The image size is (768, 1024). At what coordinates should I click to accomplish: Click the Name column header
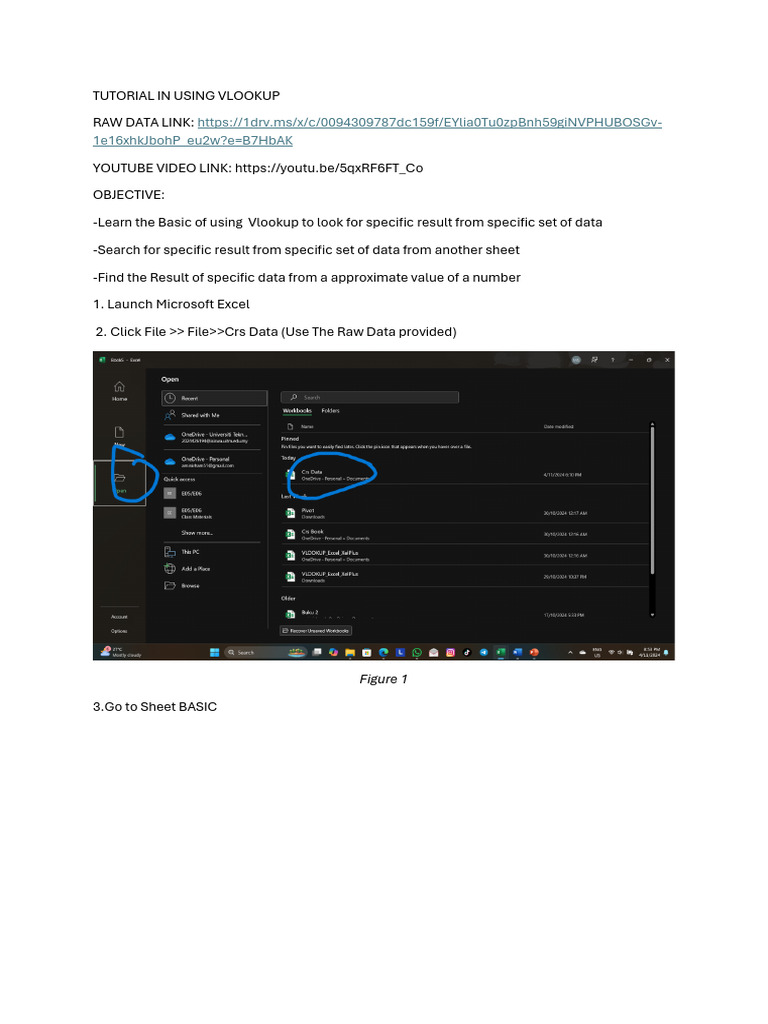307,426
